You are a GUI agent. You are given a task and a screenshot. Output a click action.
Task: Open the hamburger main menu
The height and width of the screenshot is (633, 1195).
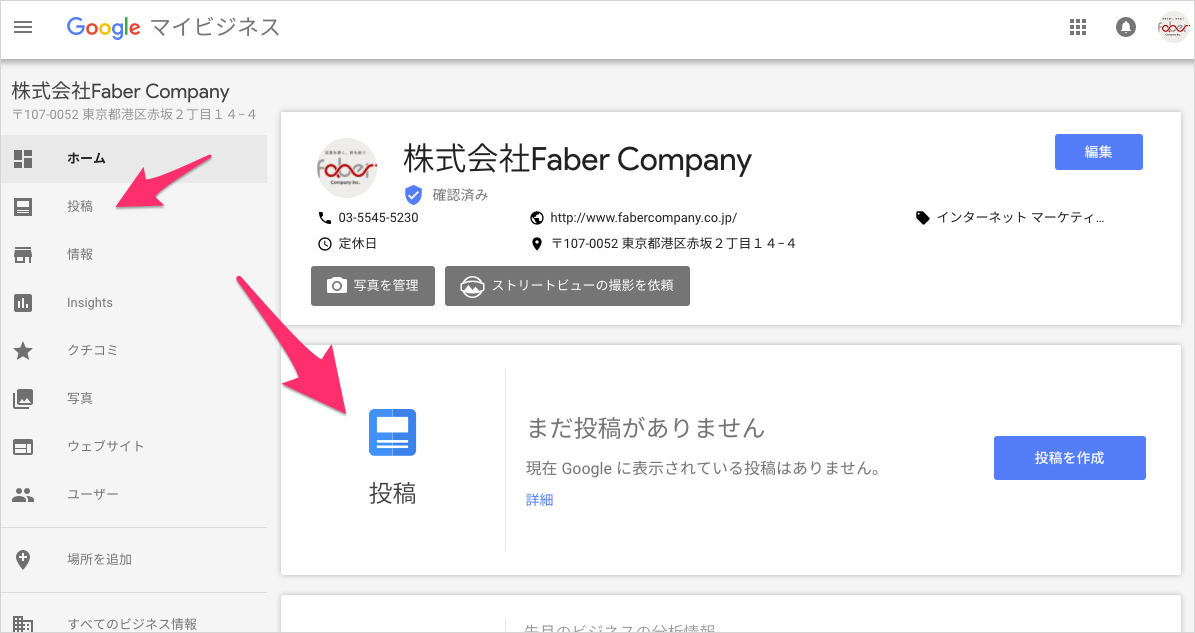23,27
